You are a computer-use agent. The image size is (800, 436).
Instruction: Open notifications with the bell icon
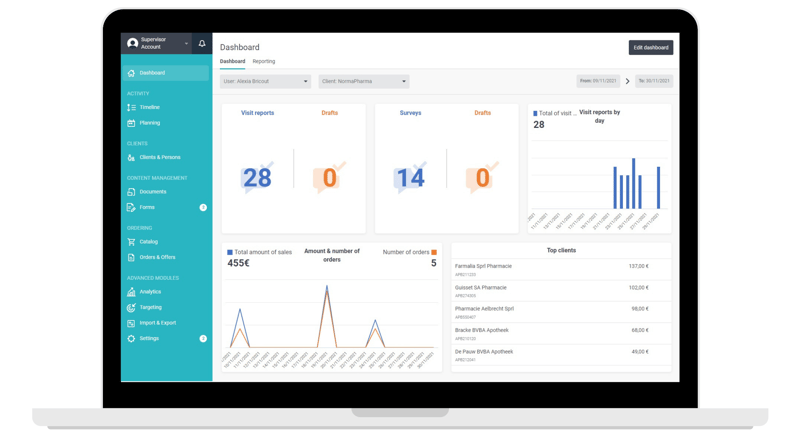pyautogui.click(x=202, y=44)
